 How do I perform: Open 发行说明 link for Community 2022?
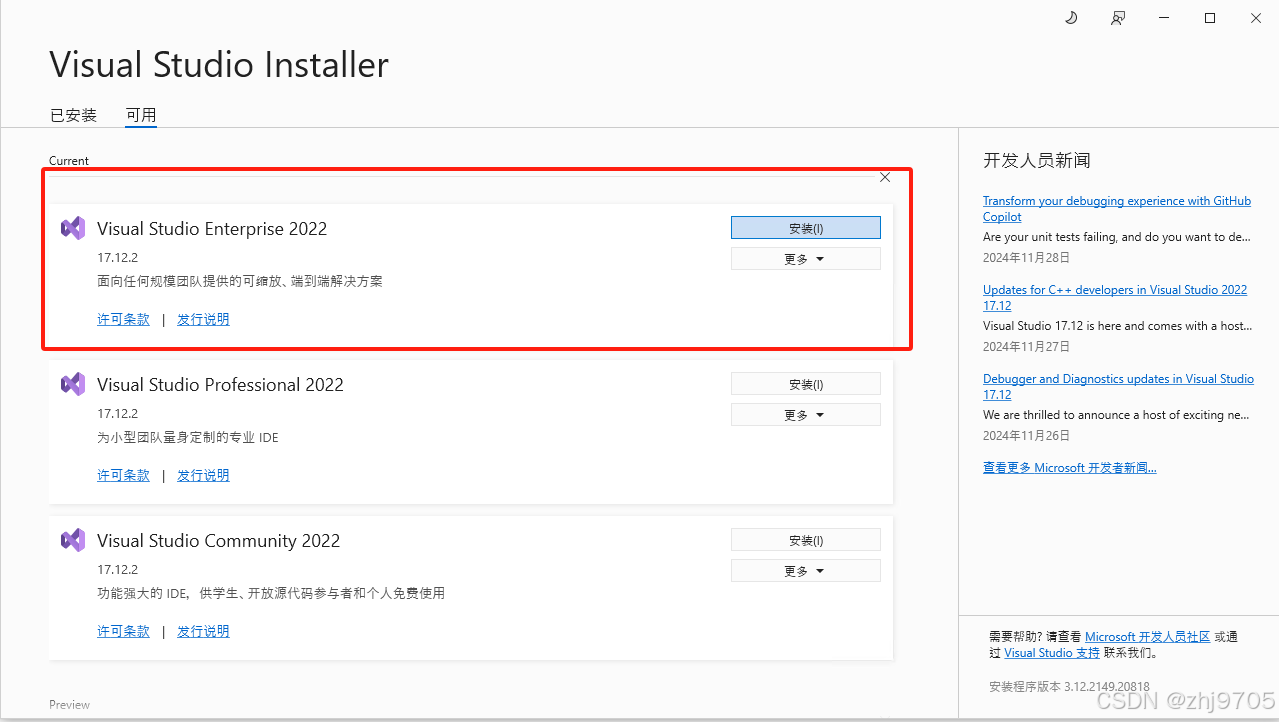(x=203, y=631)
